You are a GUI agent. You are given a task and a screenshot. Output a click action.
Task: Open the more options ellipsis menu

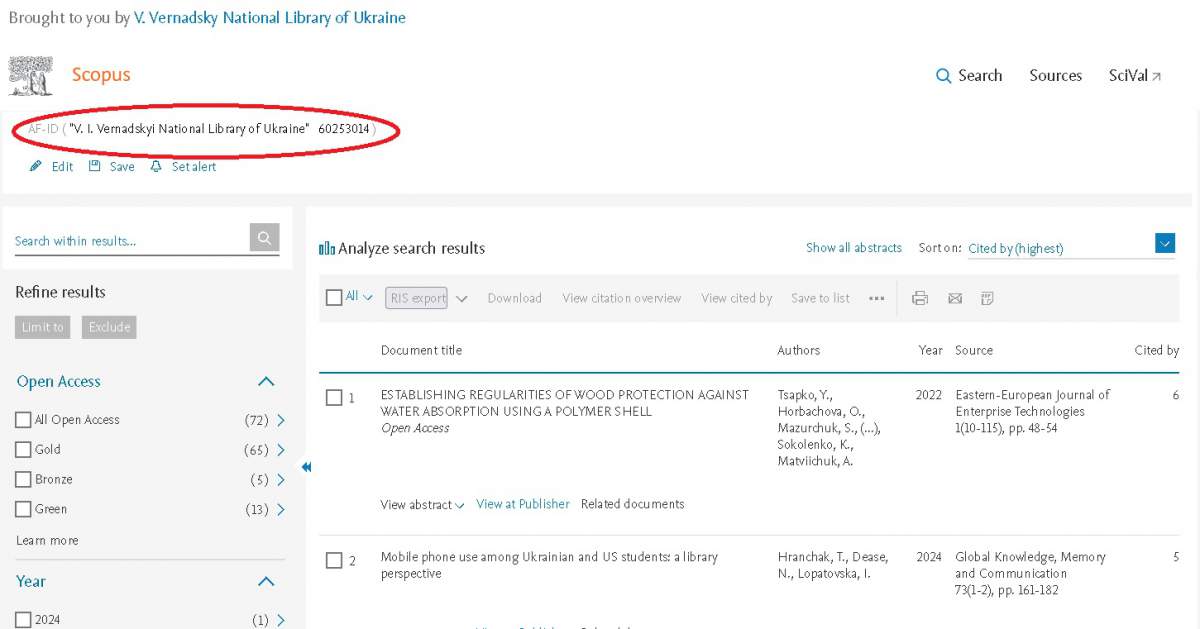tap(877, 298)
